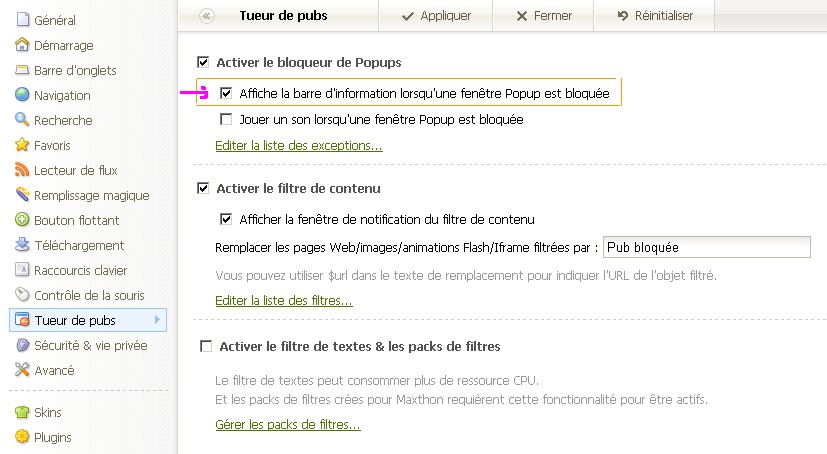Viewport: 827px width, 454px height.
Task: Click the Plugins gear icon
Action: pyautogui.click(x=22, y=437)
